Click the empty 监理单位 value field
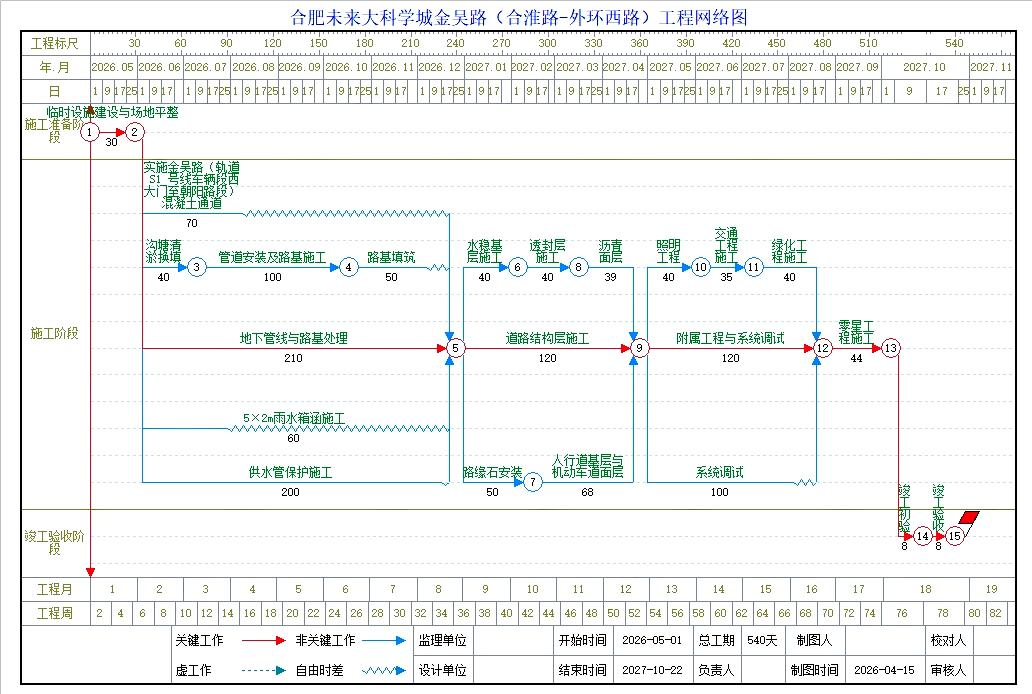The image size is (1032, 694). (x=515, y=640)
